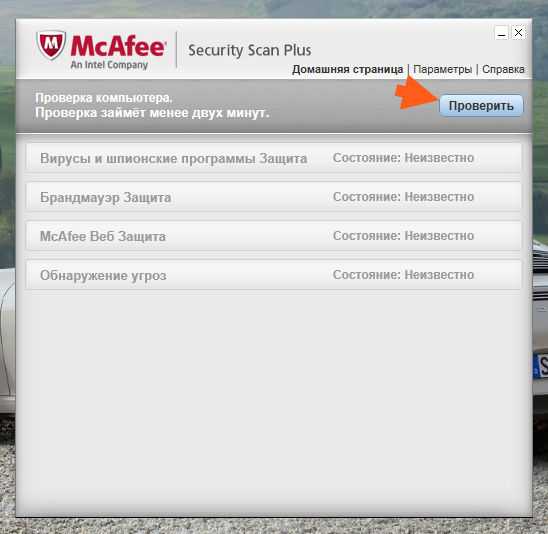Click the Security Scan Plus title text
Screen dimensions: 548x534
(x=250, y=50)
